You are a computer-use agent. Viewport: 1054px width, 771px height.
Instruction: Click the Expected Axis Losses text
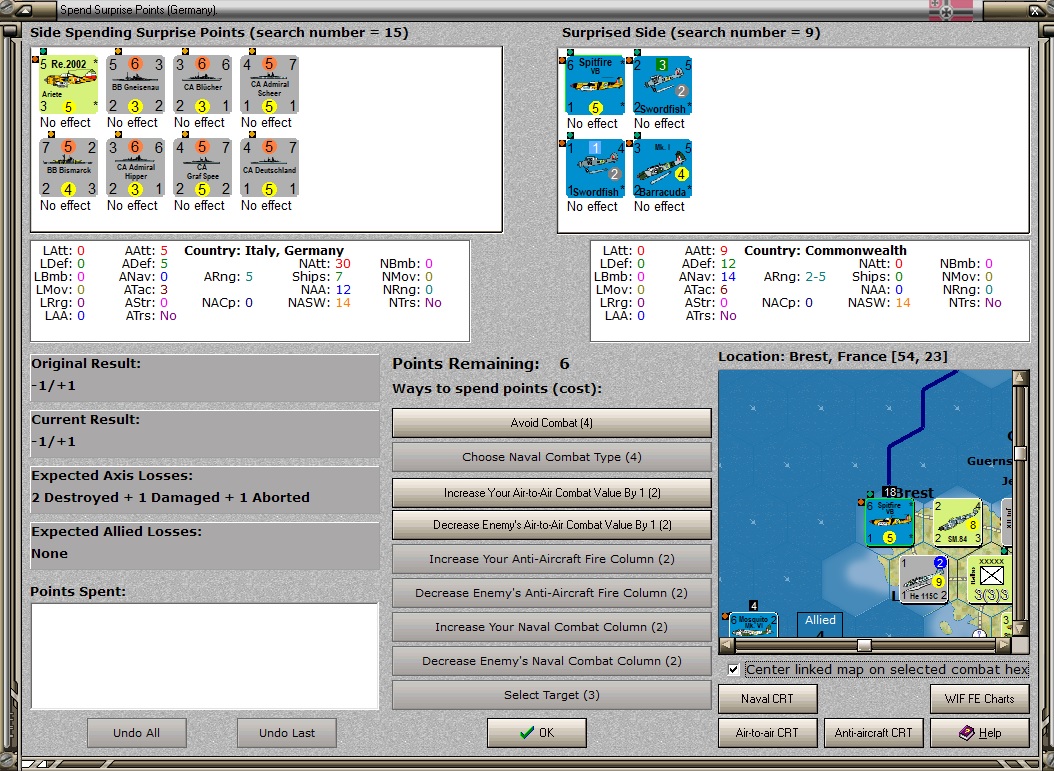coord(171,497)
